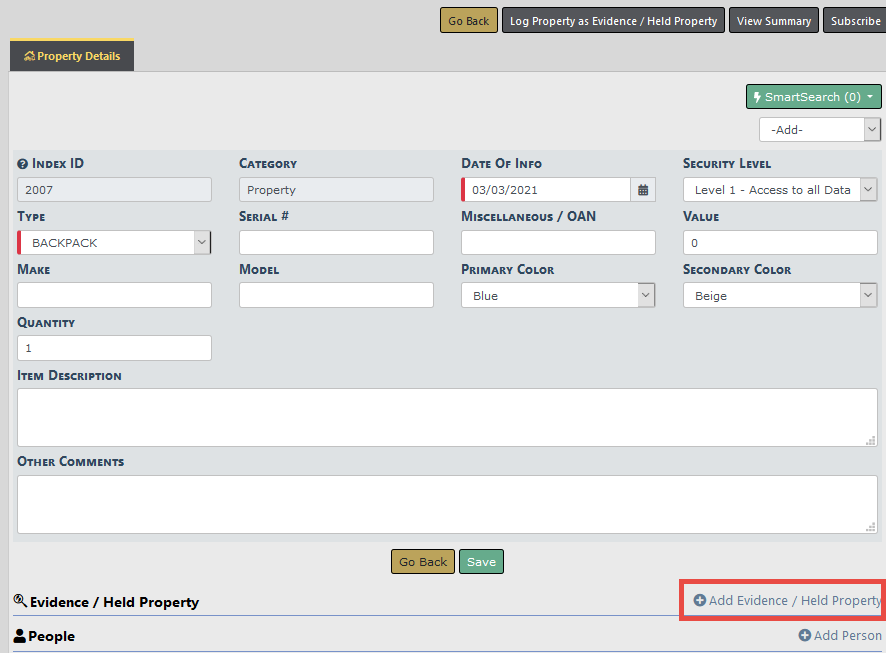Click the Evidence / Held Property magnifier icon
The width and height of the screenshot is (886, 653).
[x=20, y=601]
